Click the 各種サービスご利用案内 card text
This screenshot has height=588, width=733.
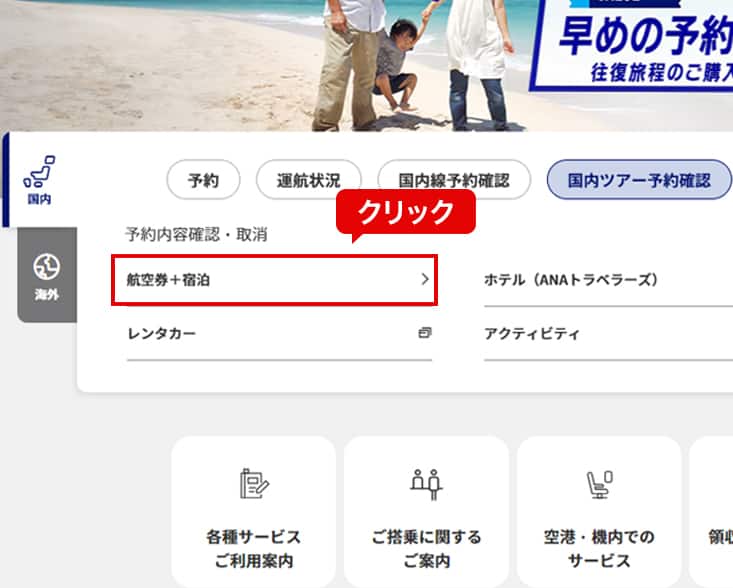(254, 549)
